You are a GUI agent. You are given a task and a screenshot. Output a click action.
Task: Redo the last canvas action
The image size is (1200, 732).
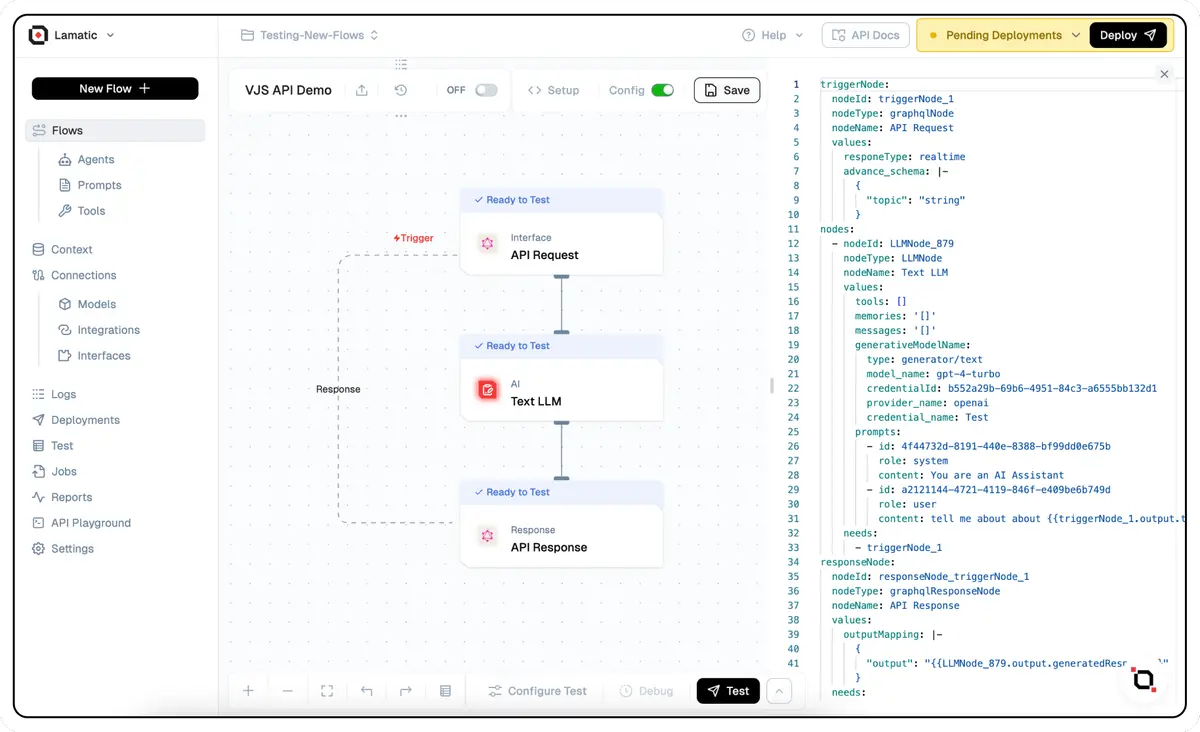[405, 691]
